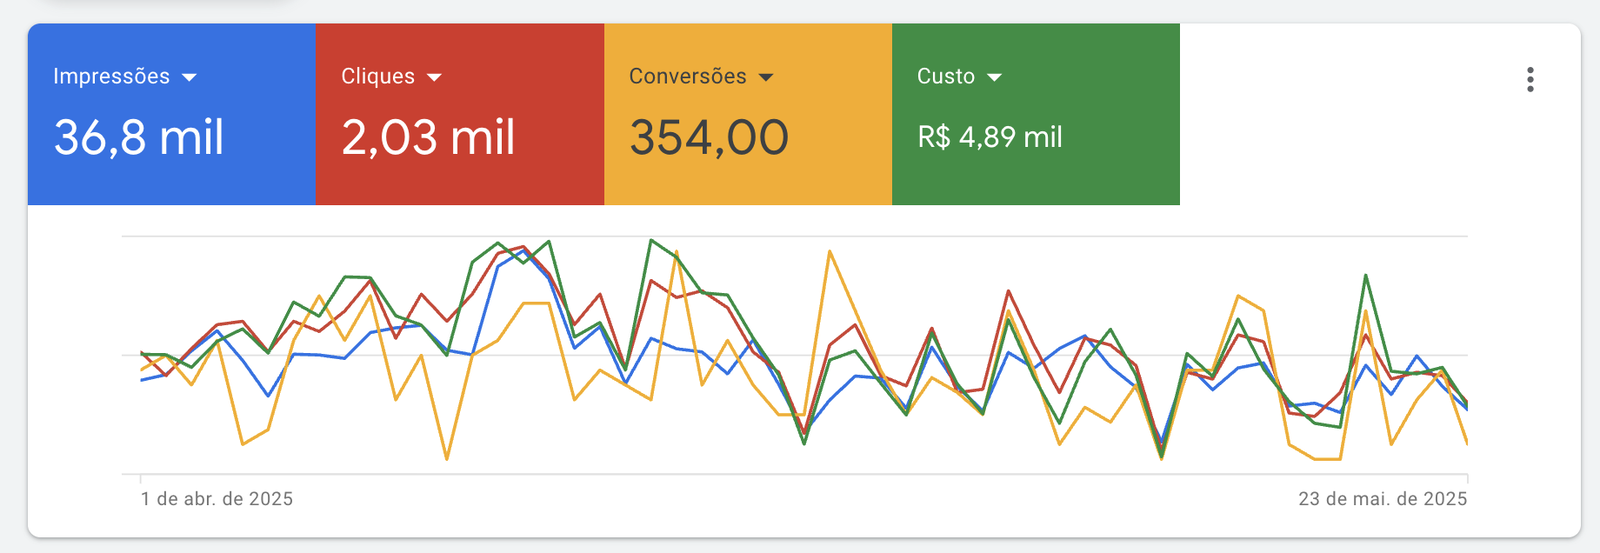Viewport: 1600px width, 553px height.
Task: Select the red clicks peak right of chart center
Action: [x=1009, y=291]
